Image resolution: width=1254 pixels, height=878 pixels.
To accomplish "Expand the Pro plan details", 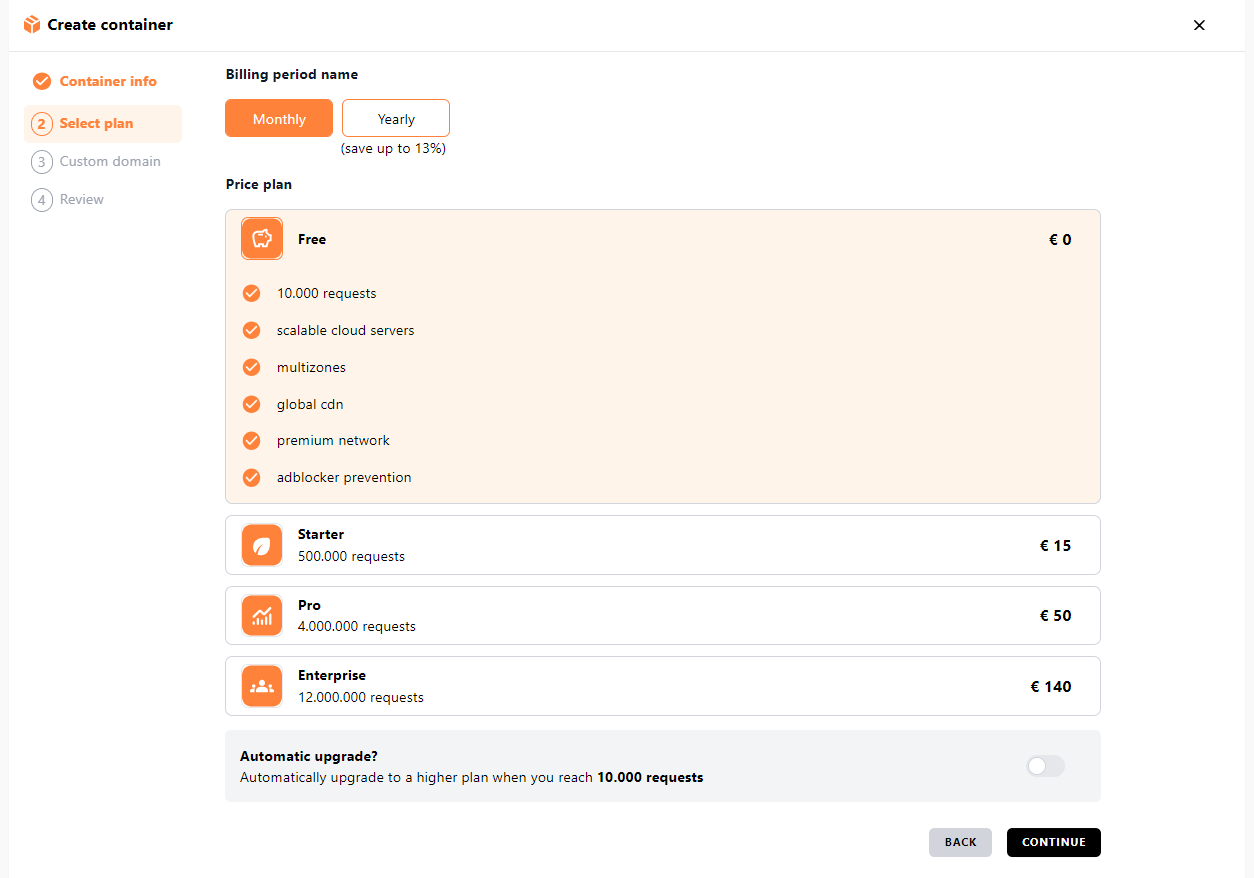I will pyautogui.click(x=662, y=616).
